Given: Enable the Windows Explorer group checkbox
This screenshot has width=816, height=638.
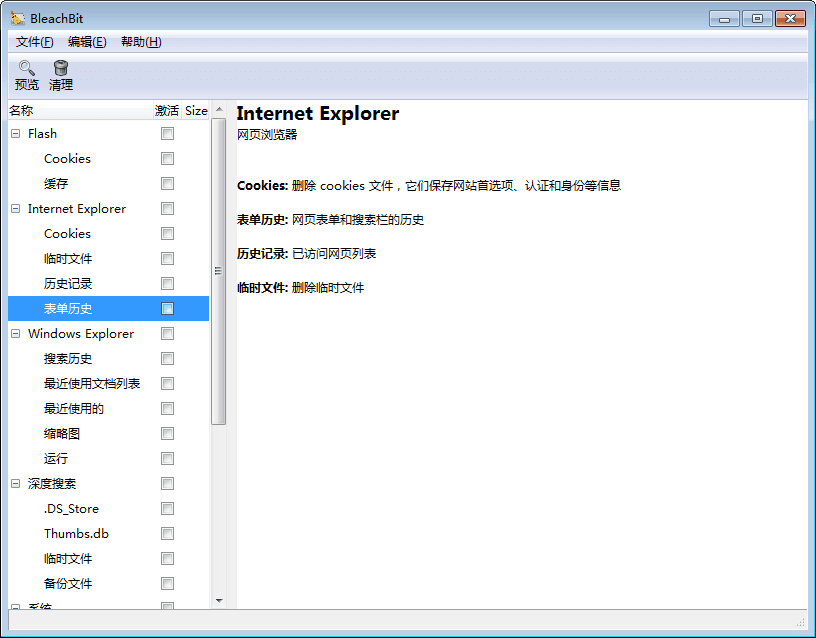Looking at the screenshot, I should click(x=168, y=334).
